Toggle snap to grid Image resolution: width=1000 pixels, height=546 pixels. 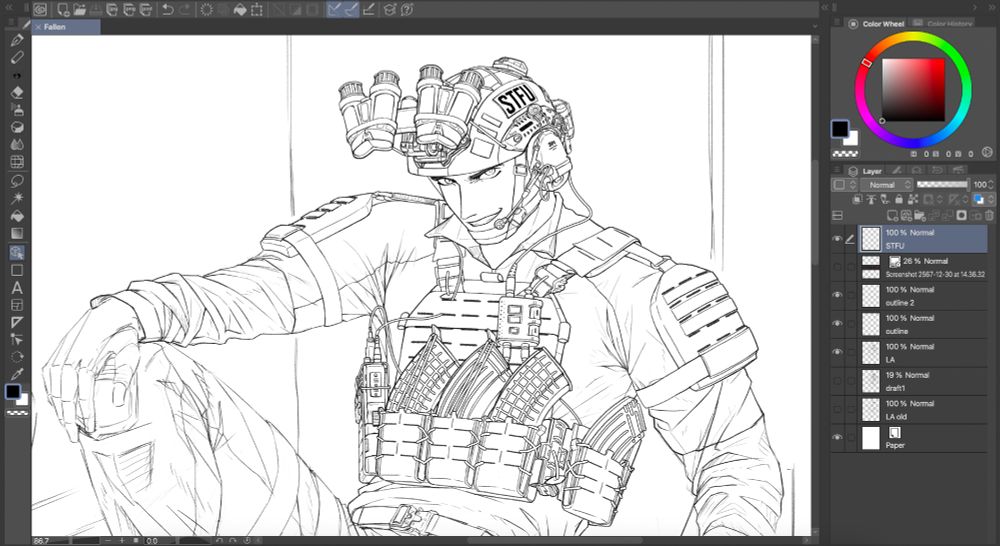[x=368, y=9]
